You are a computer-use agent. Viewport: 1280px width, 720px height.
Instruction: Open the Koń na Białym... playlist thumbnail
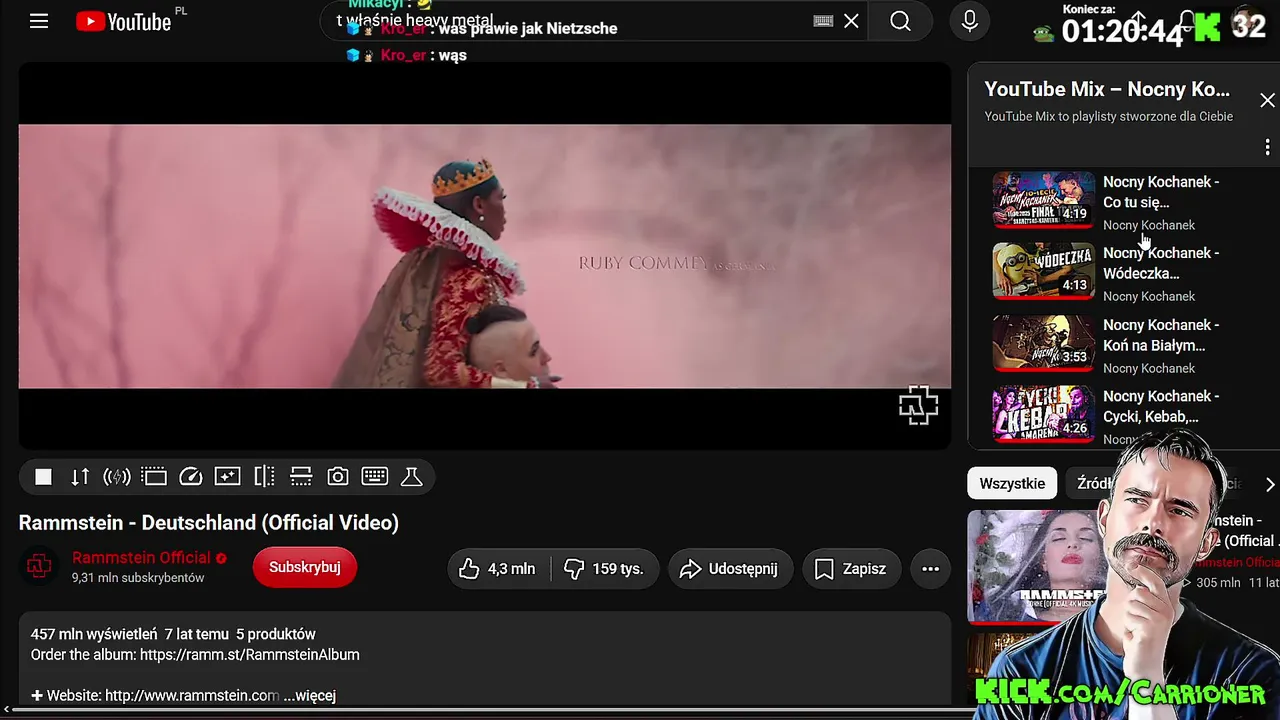(x=1043, y=343)
